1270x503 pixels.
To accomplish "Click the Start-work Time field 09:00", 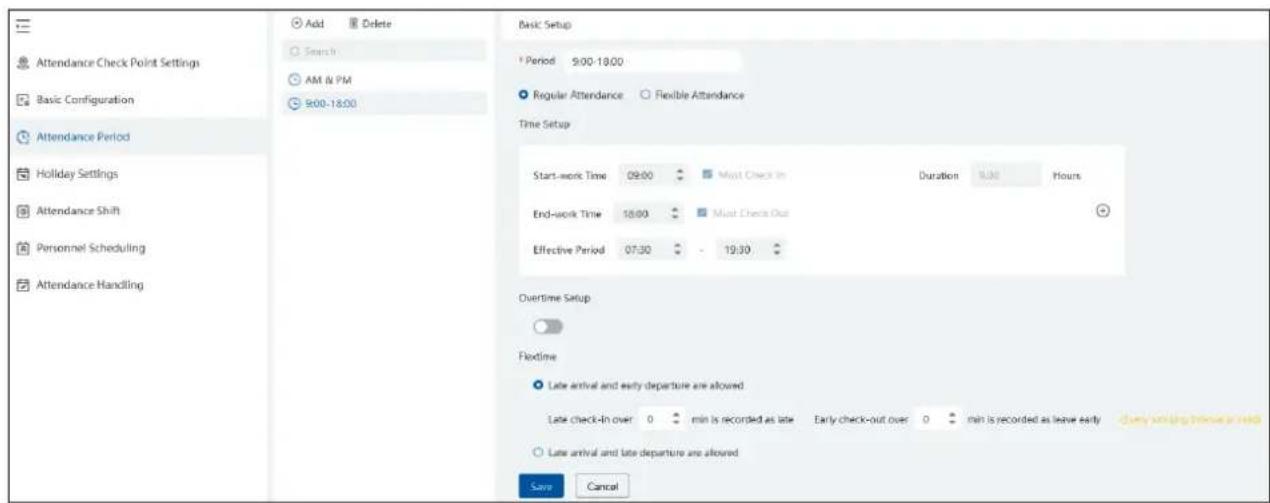I will point(655,175).
